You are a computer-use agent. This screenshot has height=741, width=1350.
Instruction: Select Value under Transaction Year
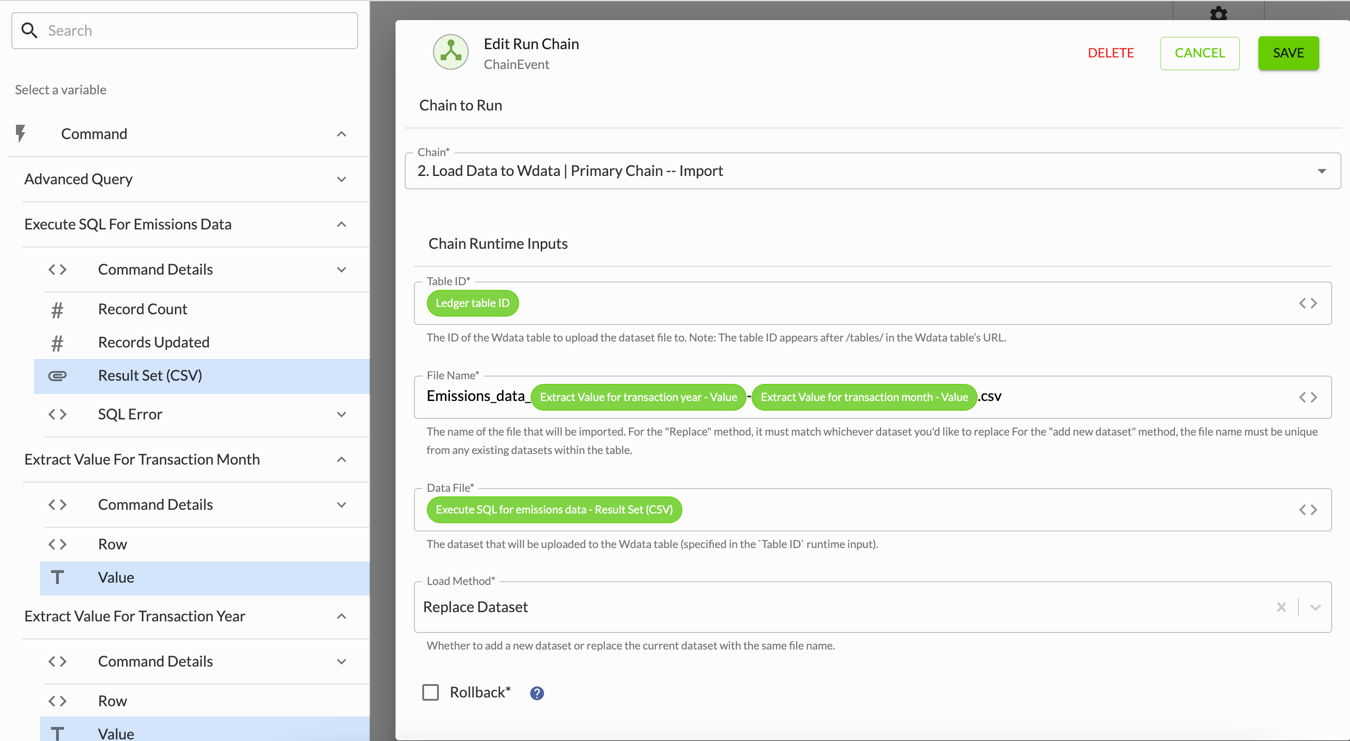coord(204,731)
